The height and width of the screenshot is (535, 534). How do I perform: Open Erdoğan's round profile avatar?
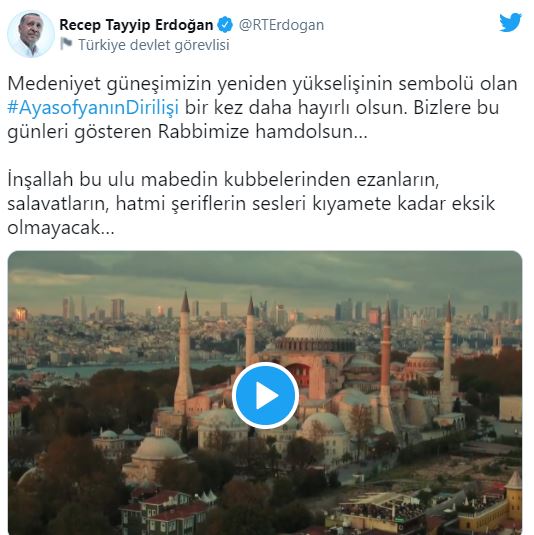click(31, 34)
